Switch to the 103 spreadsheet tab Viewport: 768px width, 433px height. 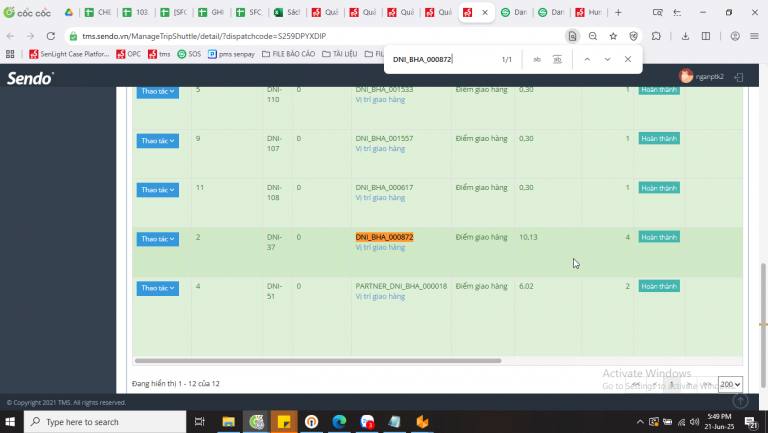(x=136, y=12)
